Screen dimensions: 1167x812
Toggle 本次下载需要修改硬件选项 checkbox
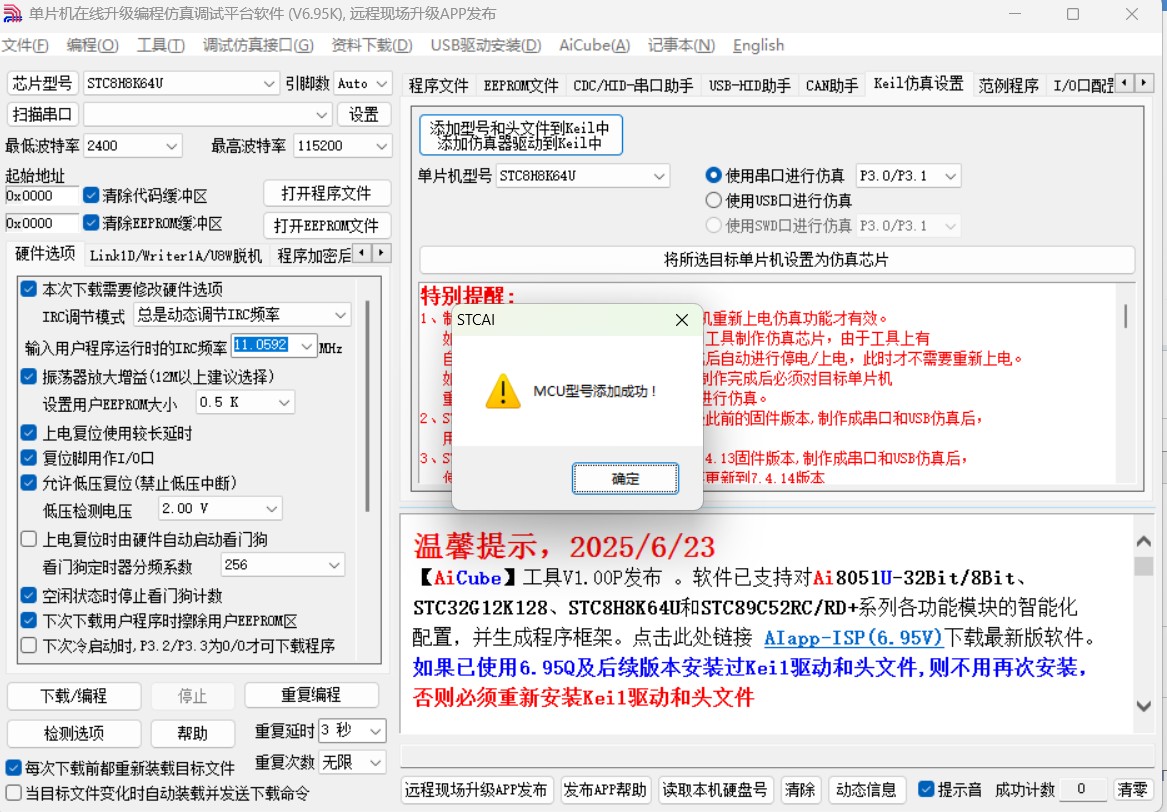point(28,289)
